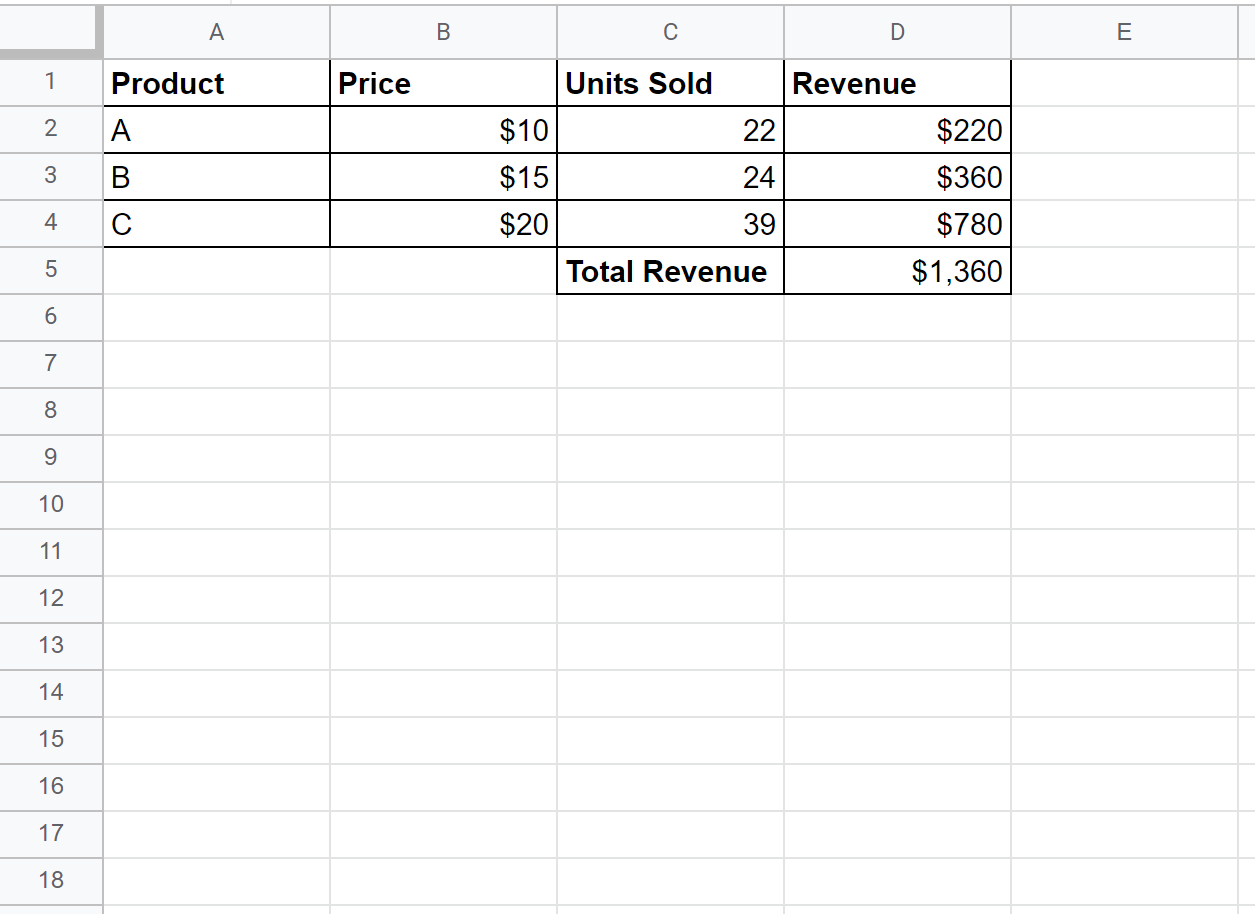Image resolution: width=1255 pixels, height=914 pixels.
Task: Select row 12 header
Action: click(51, 599)
